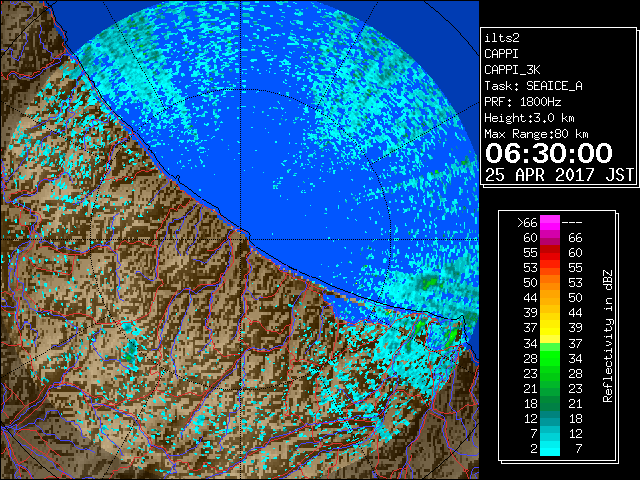Image resolution: width=640 pixels, height=480 pixels.
Task: Click the 'Max Range:80 km' text
Action: 536,134
